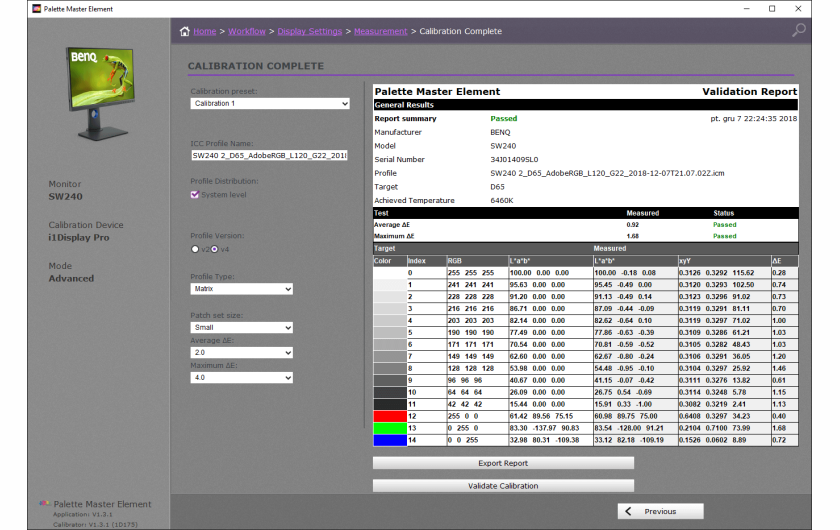The image size is (840, 530).
Task: Click the Previous button's left arrow icon
Action: tap(628, 511)
